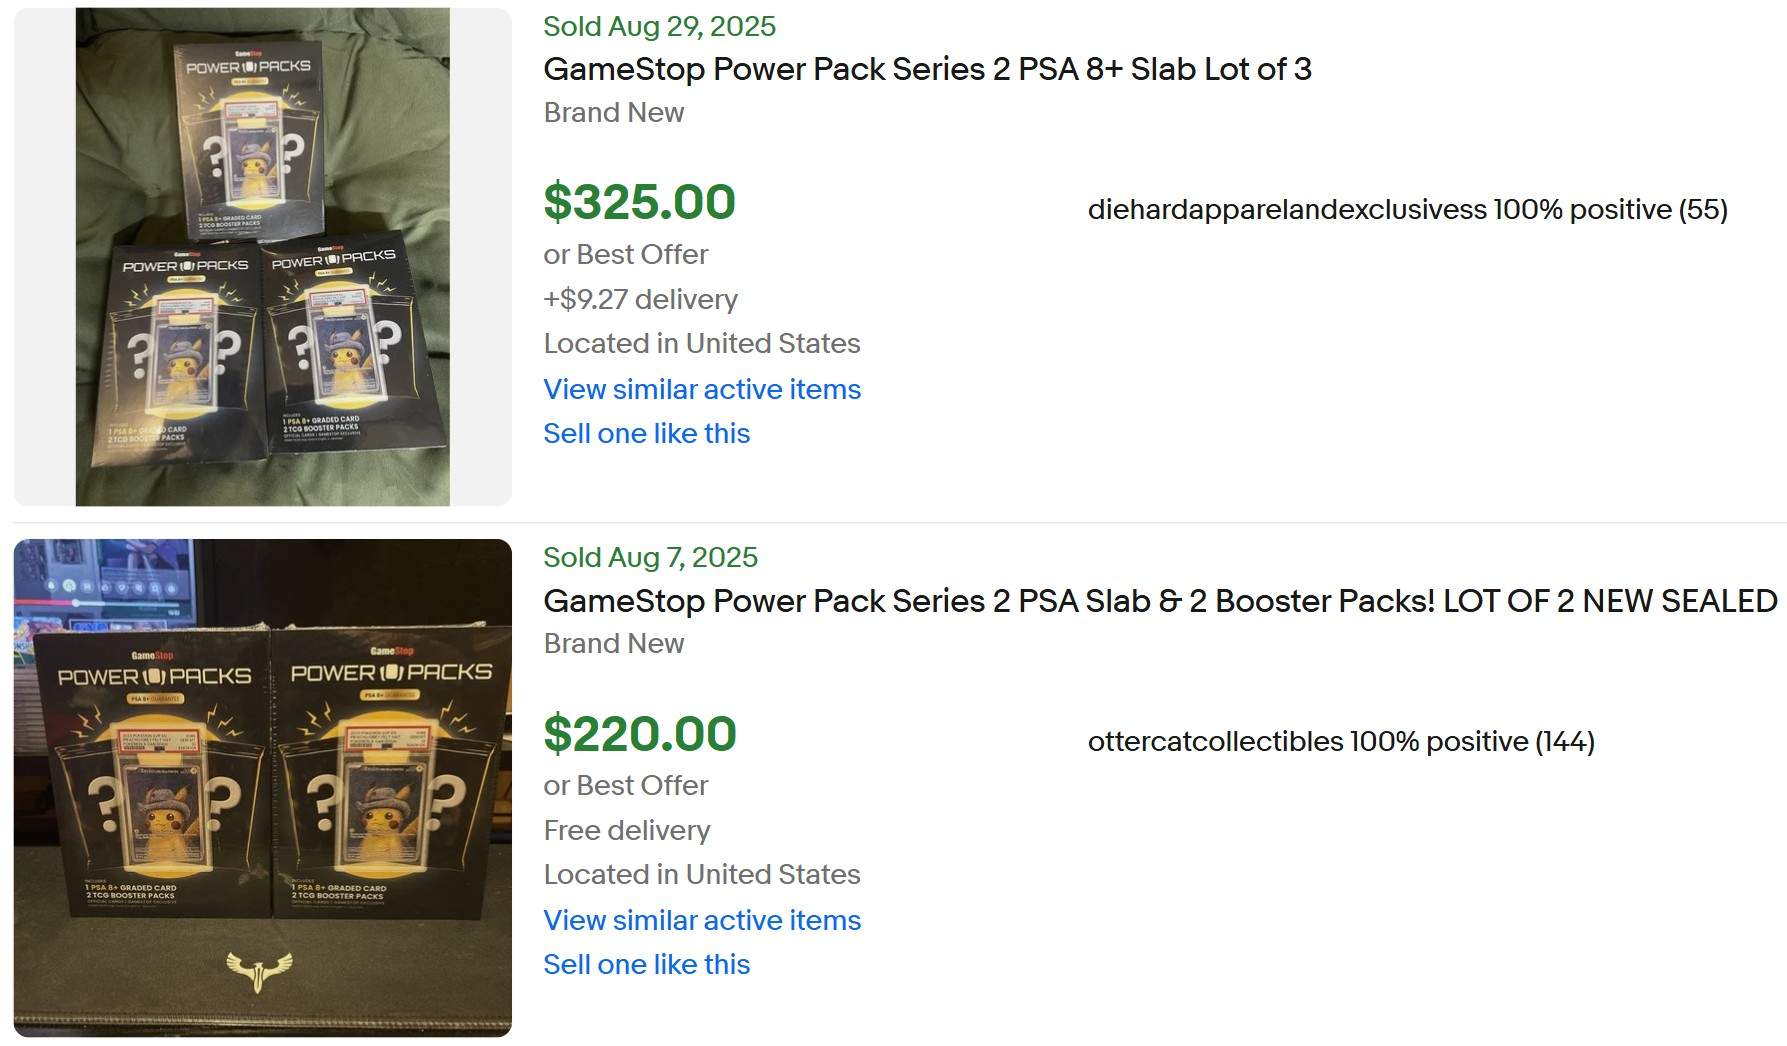Screen dimensions: 1787x1046
Task: Click the 'Sold Aug 29, 2025' date label
Action: point(659,26)
